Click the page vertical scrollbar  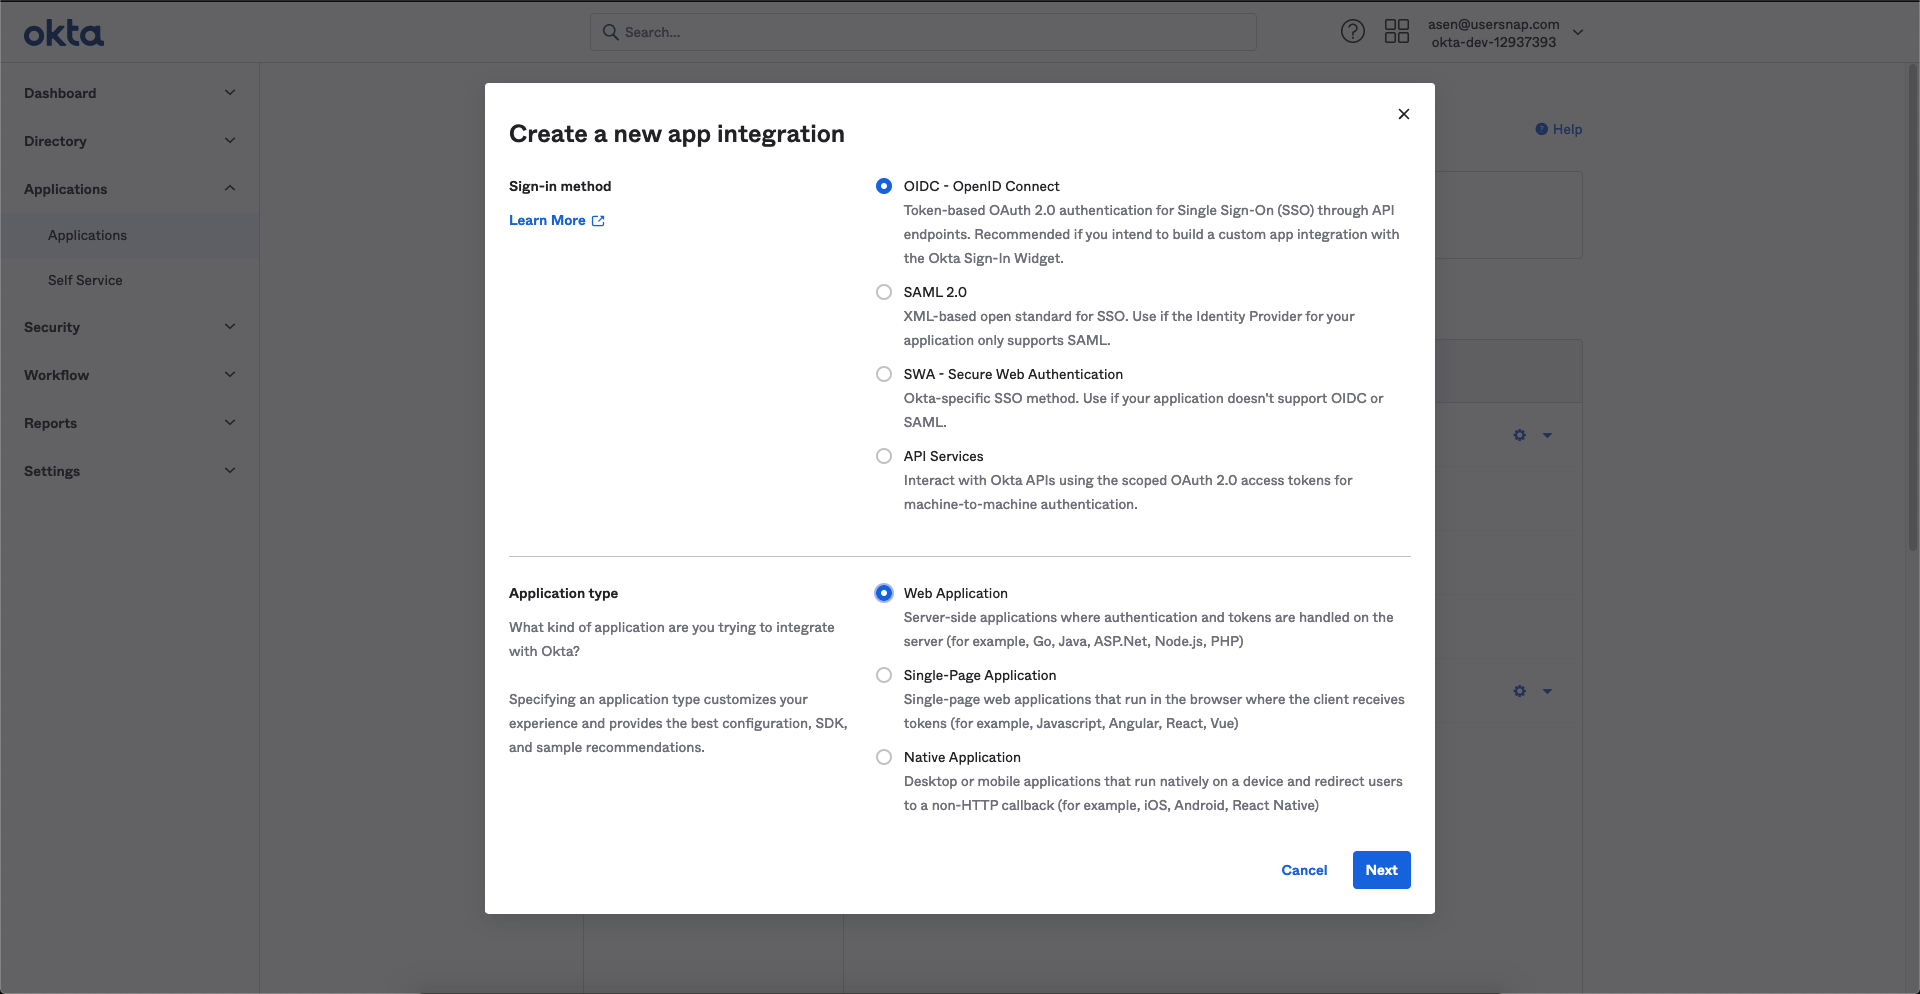(1913, 307)
